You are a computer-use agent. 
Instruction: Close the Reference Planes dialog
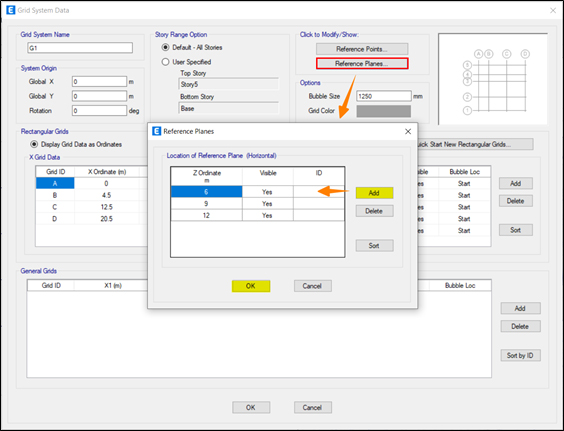[408, 131]
